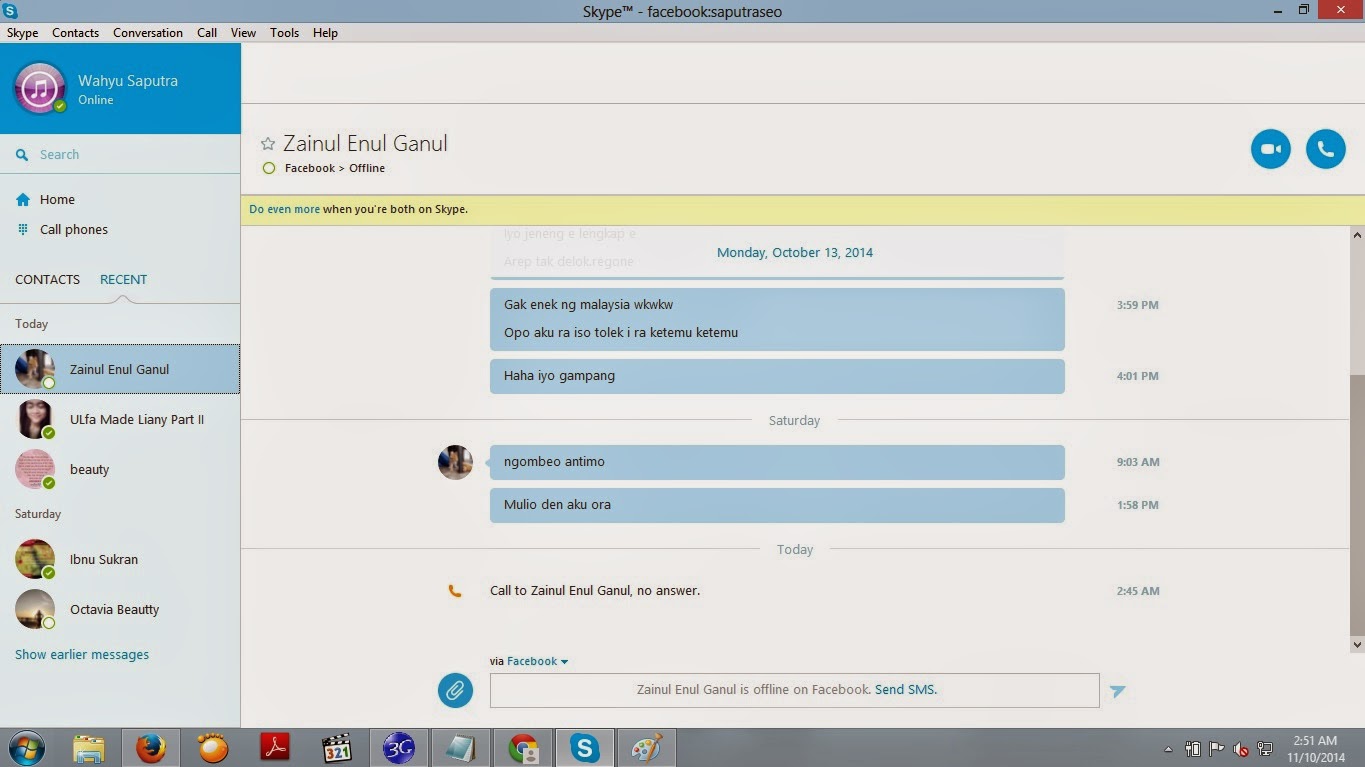Click into the Search field

(120, 155)
